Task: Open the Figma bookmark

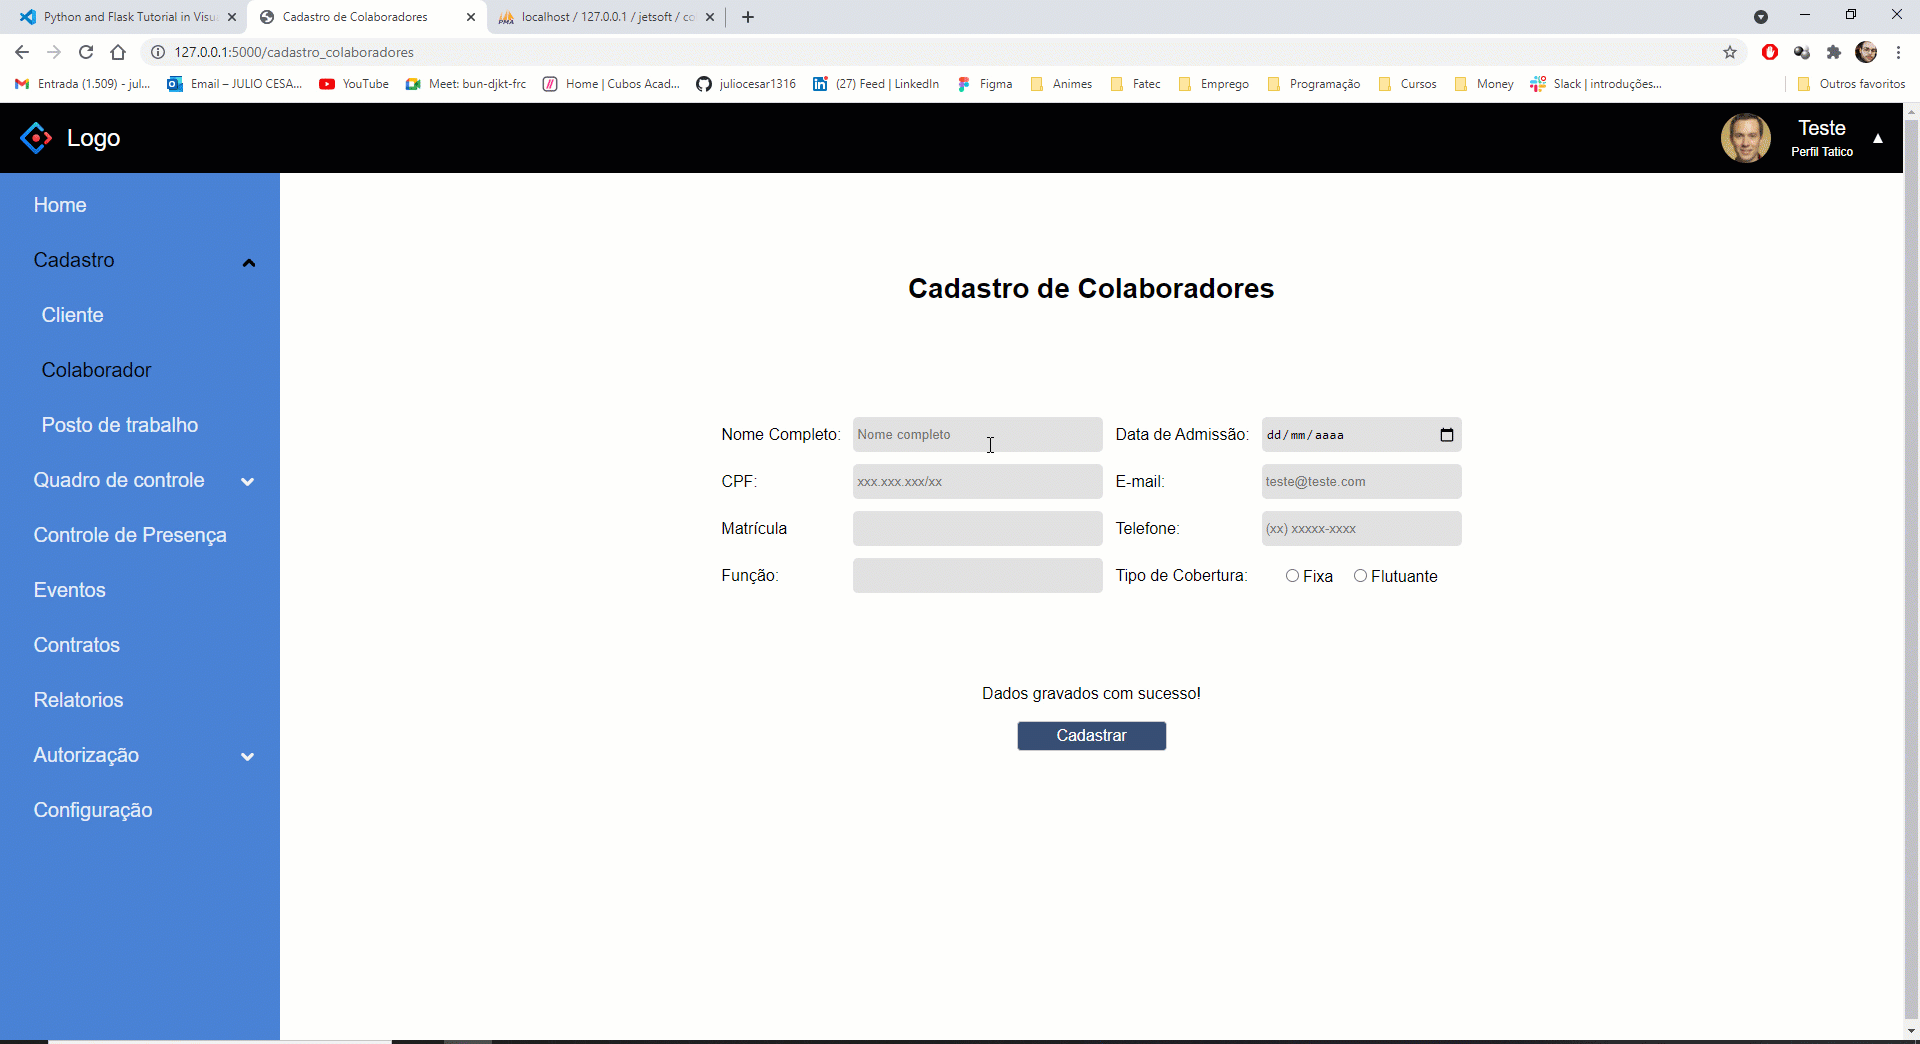Action: (x=986, y=84)
